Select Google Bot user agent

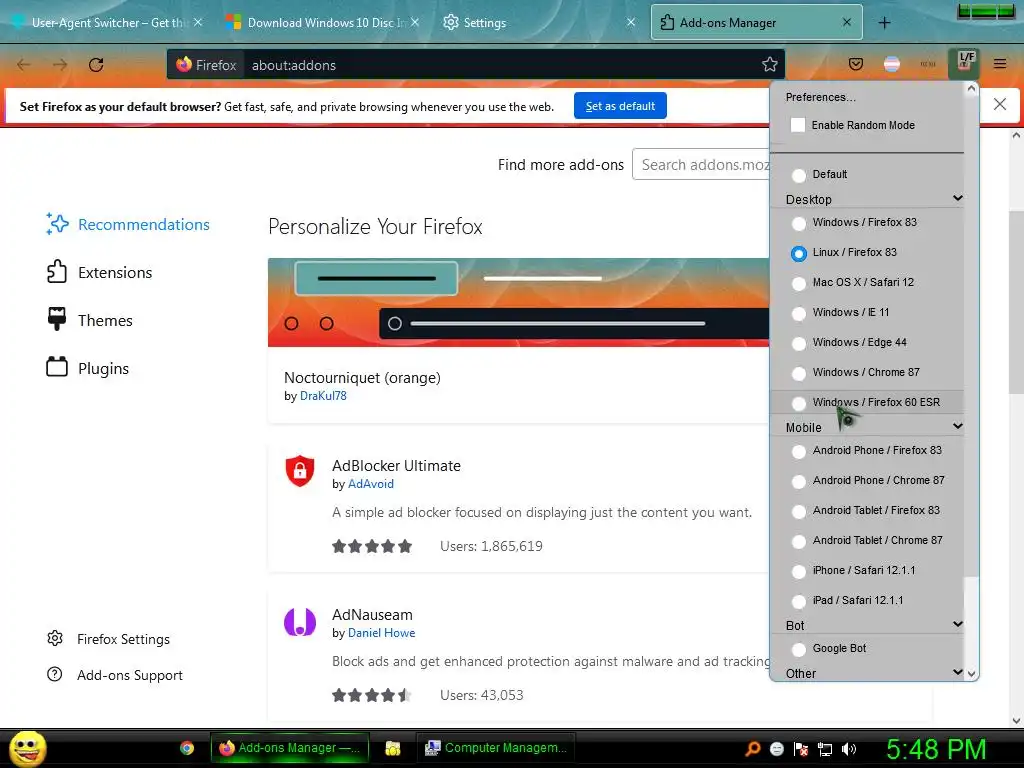pyautogui.click(x=798, y=649)
